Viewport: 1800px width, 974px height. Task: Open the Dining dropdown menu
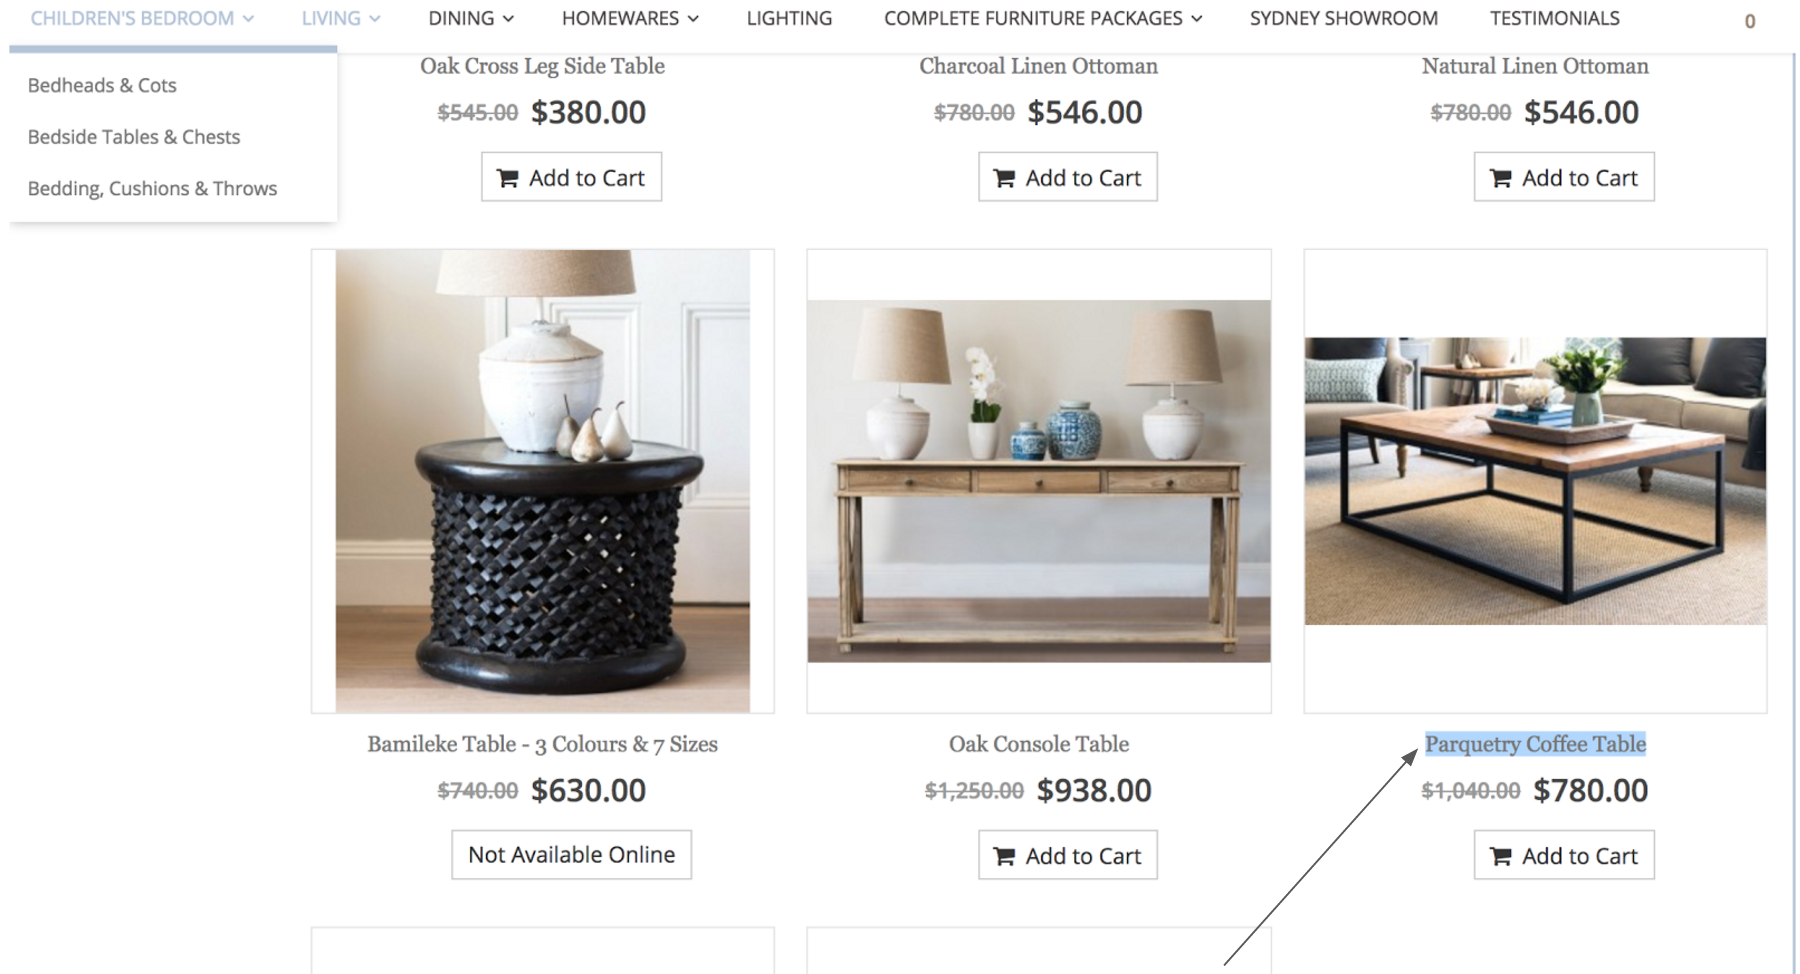[471, 18]
